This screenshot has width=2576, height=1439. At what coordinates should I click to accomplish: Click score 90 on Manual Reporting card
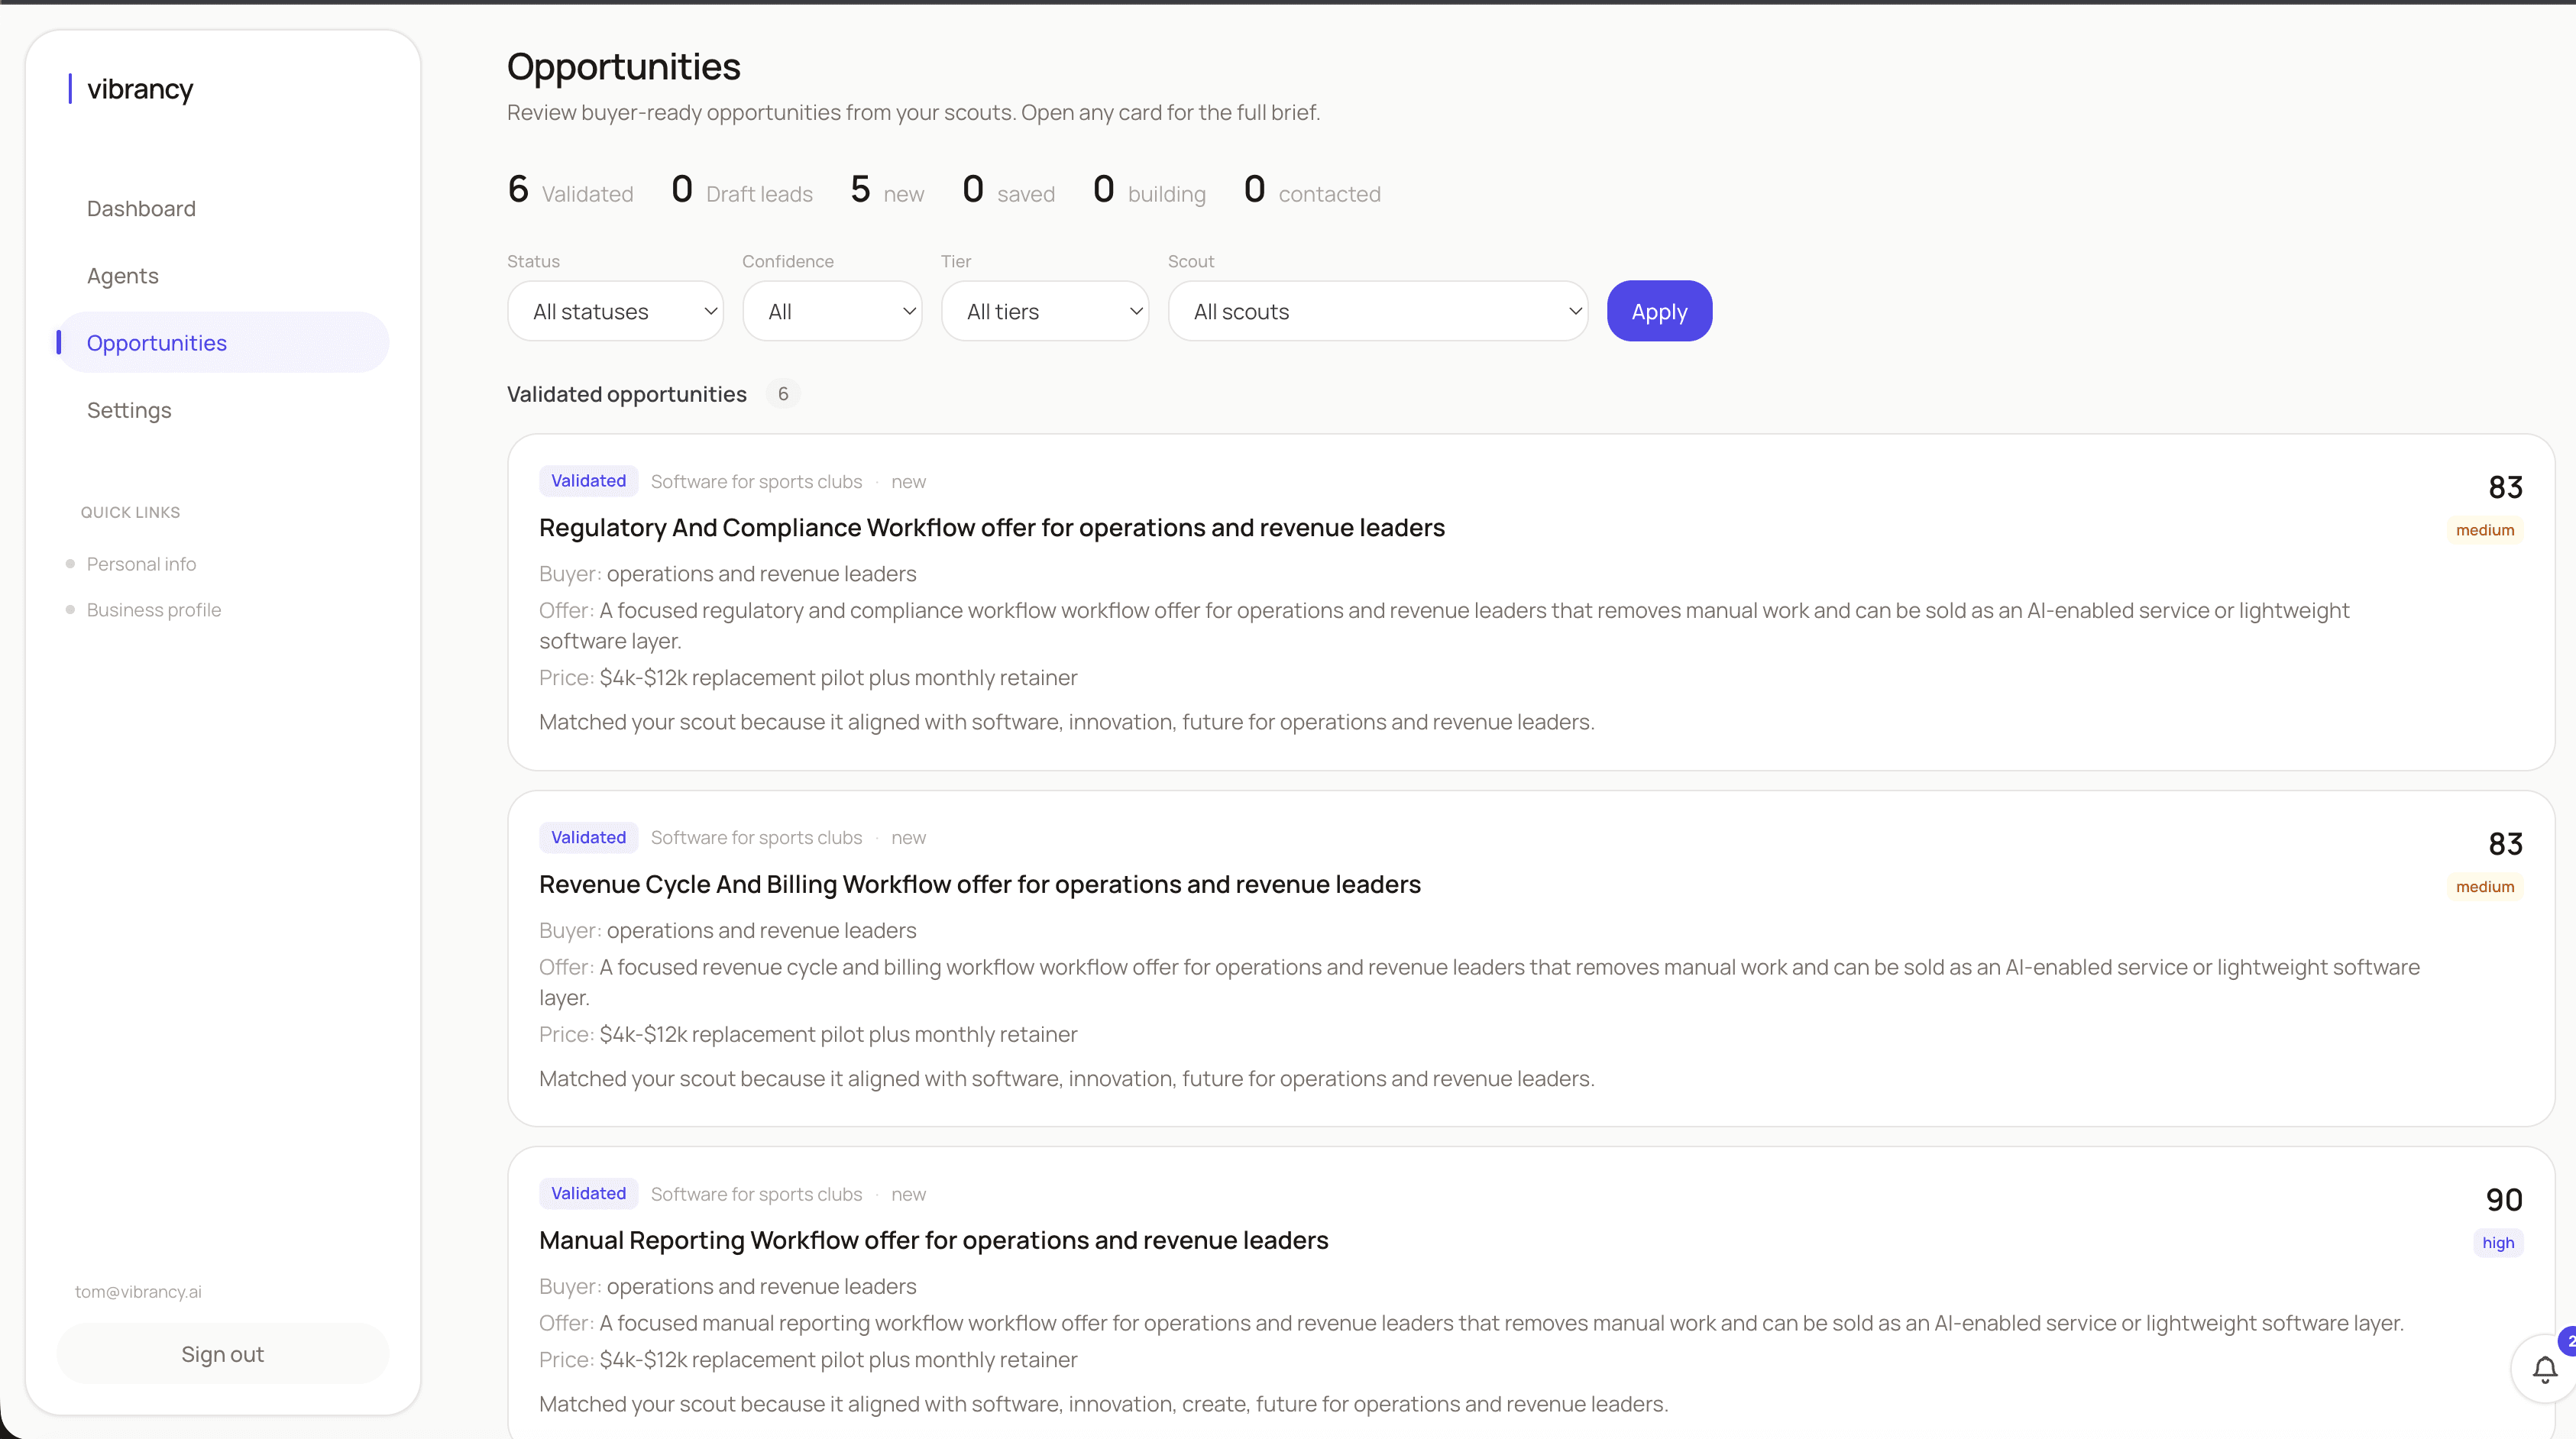(2504, 1199)
